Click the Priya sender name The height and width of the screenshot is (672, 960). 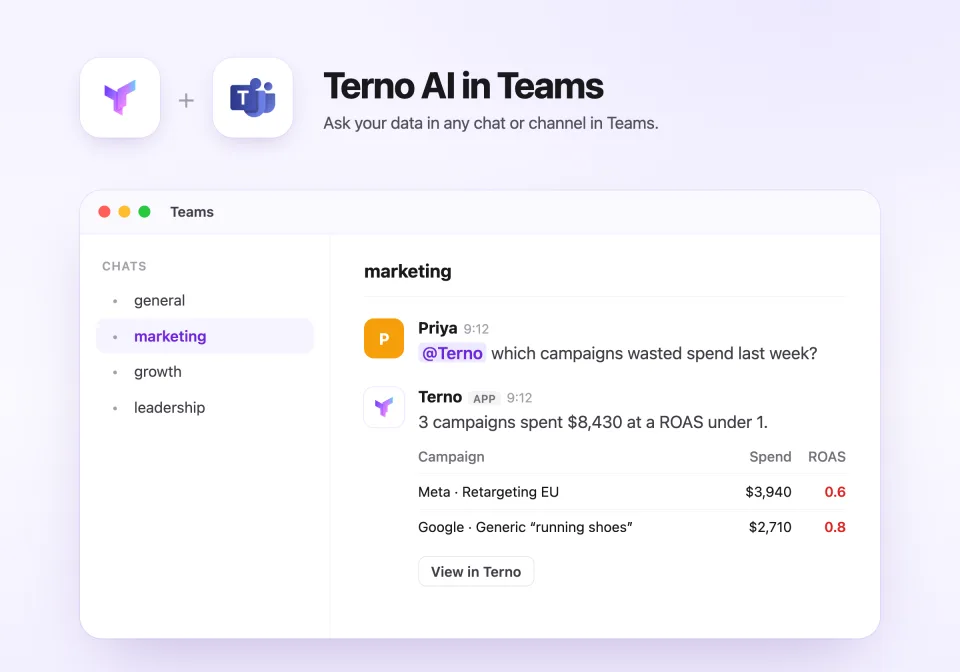(x=438, y=328)
